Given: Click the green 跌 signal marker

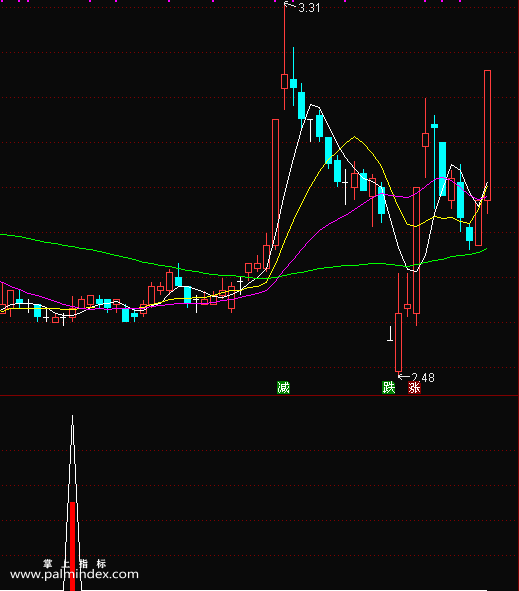Looking at the screenshot, I should (x=389, y=387).
